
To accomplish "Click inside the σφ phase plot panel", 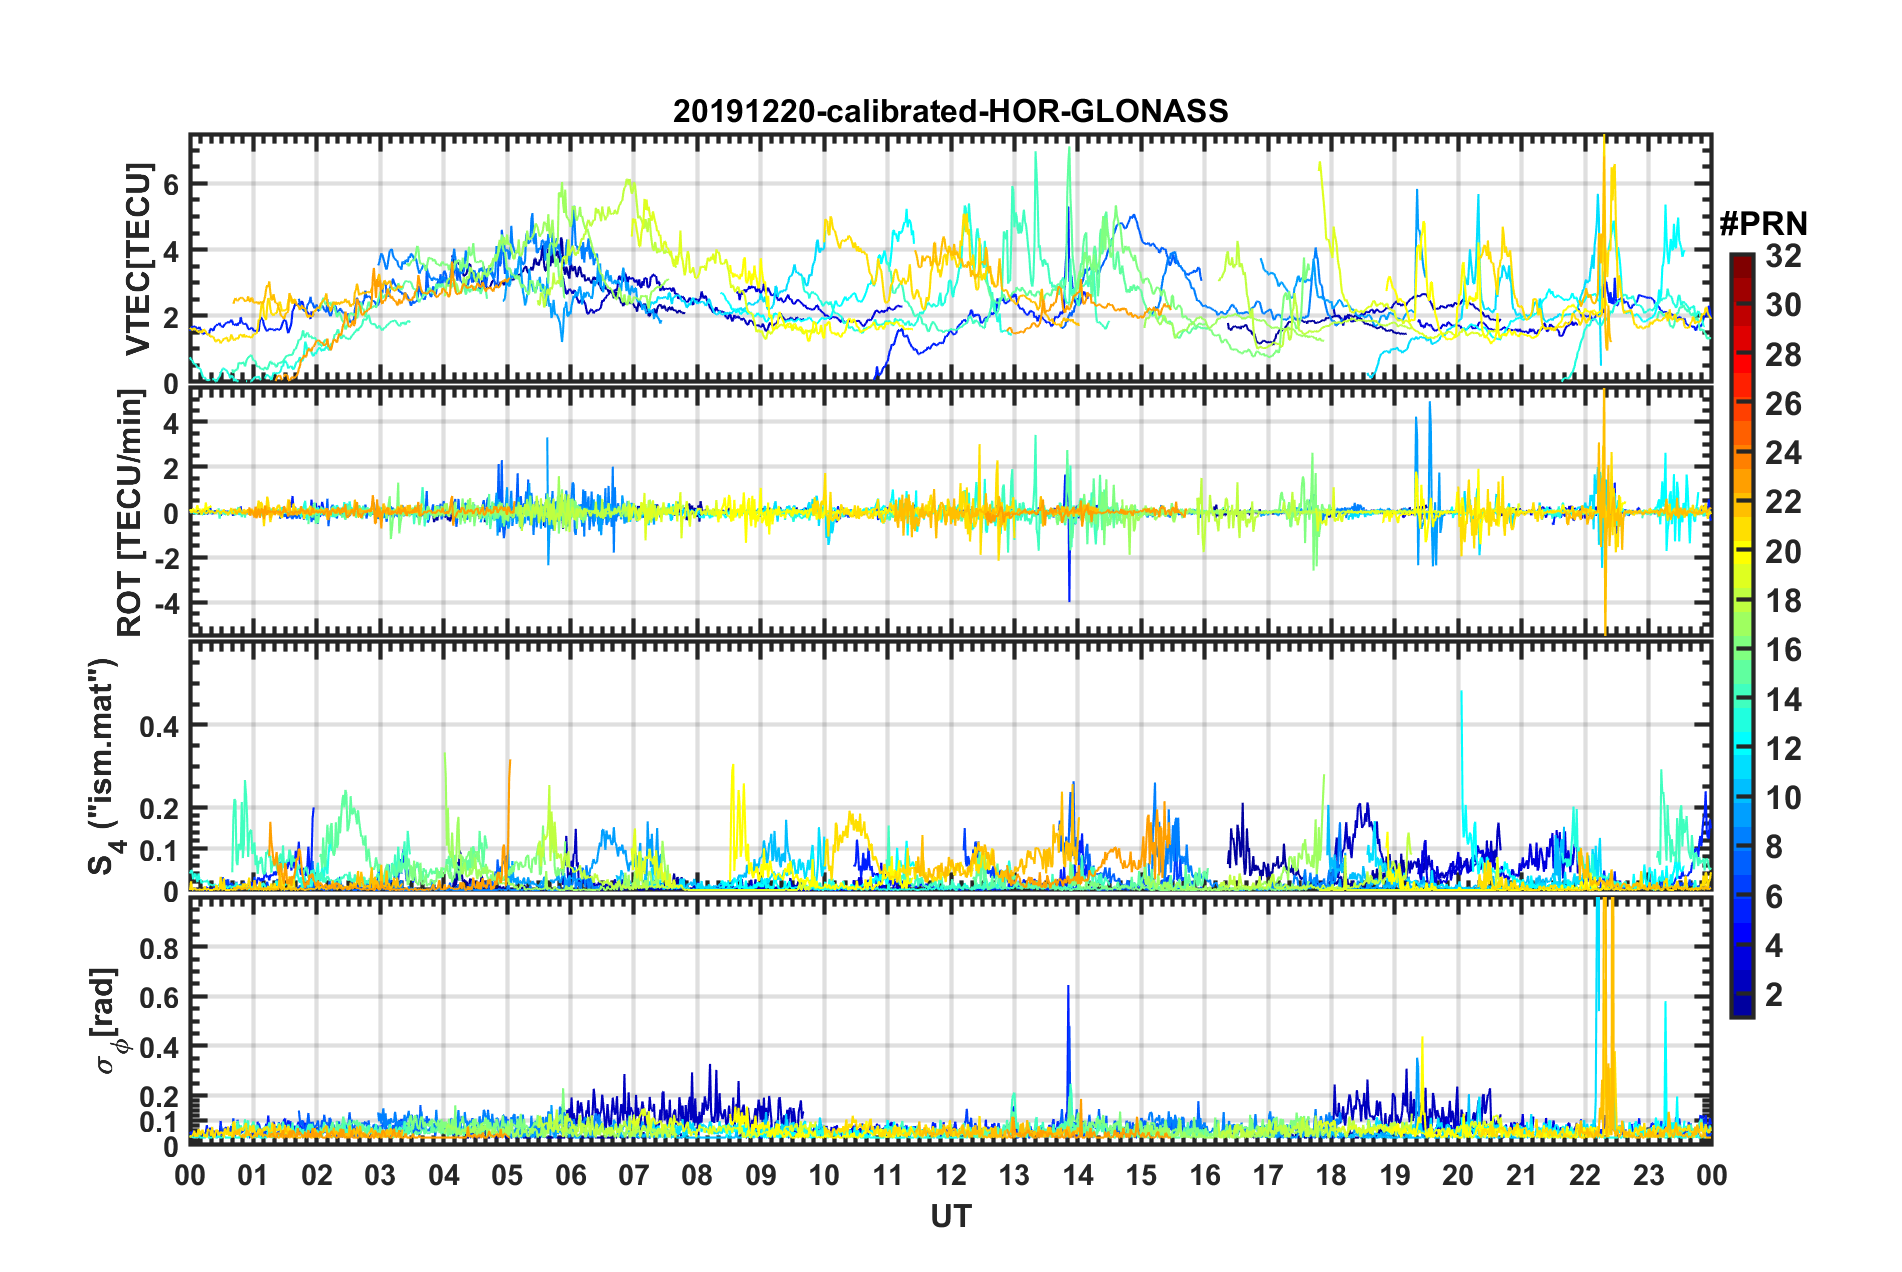I will 950,1020.
